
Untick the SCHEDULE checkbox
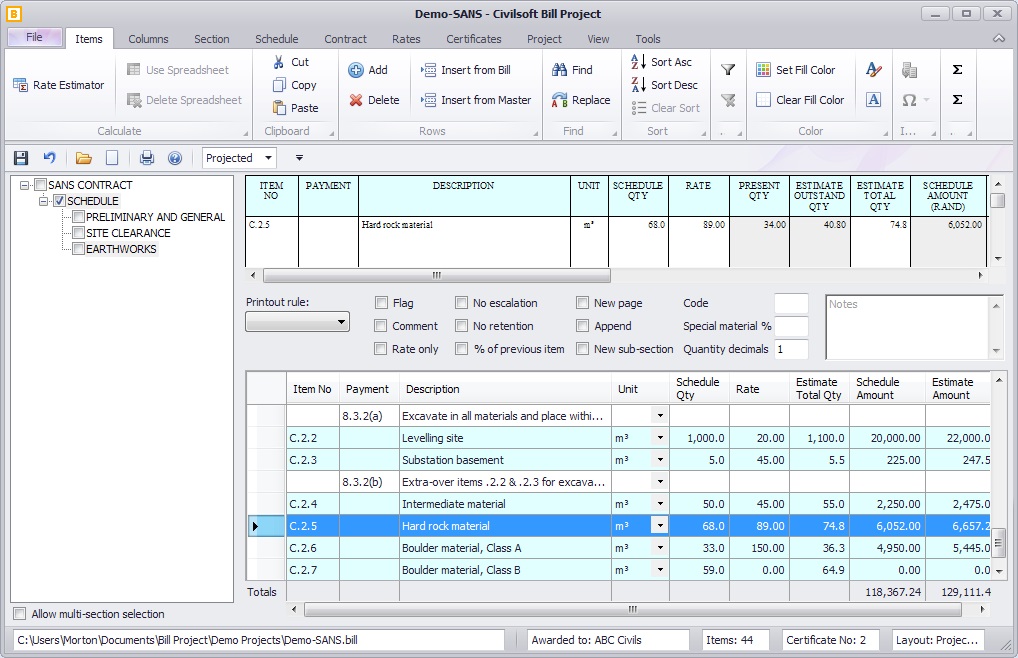coord(59,201)
